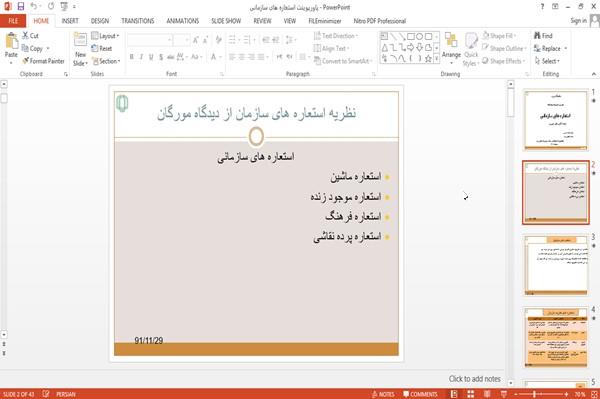600x399 pixels.
Task: Switch to the ANIMATIONS tab
Action: (x=183, y=21)
